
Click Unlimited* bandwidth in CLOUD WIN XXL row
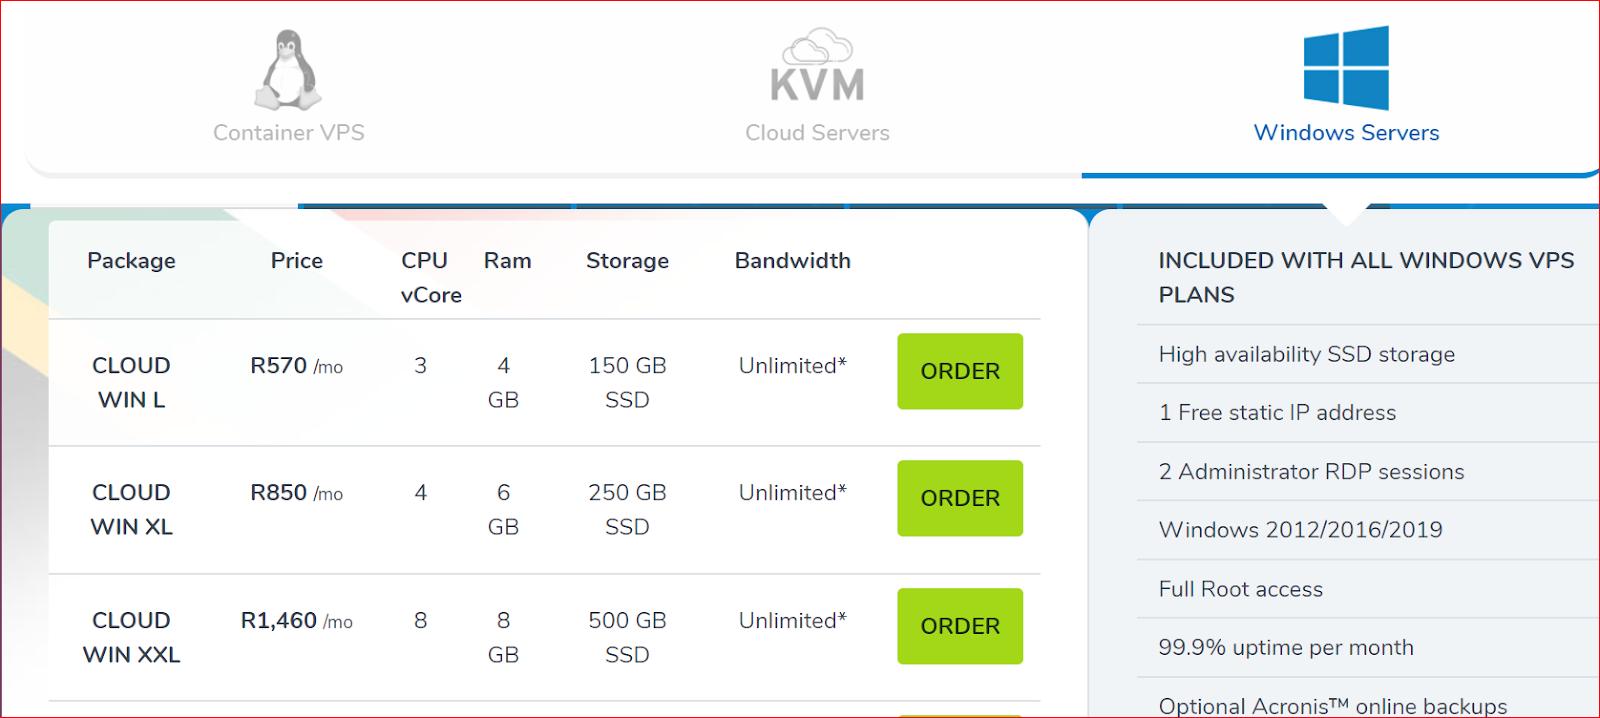click(793, 621)
